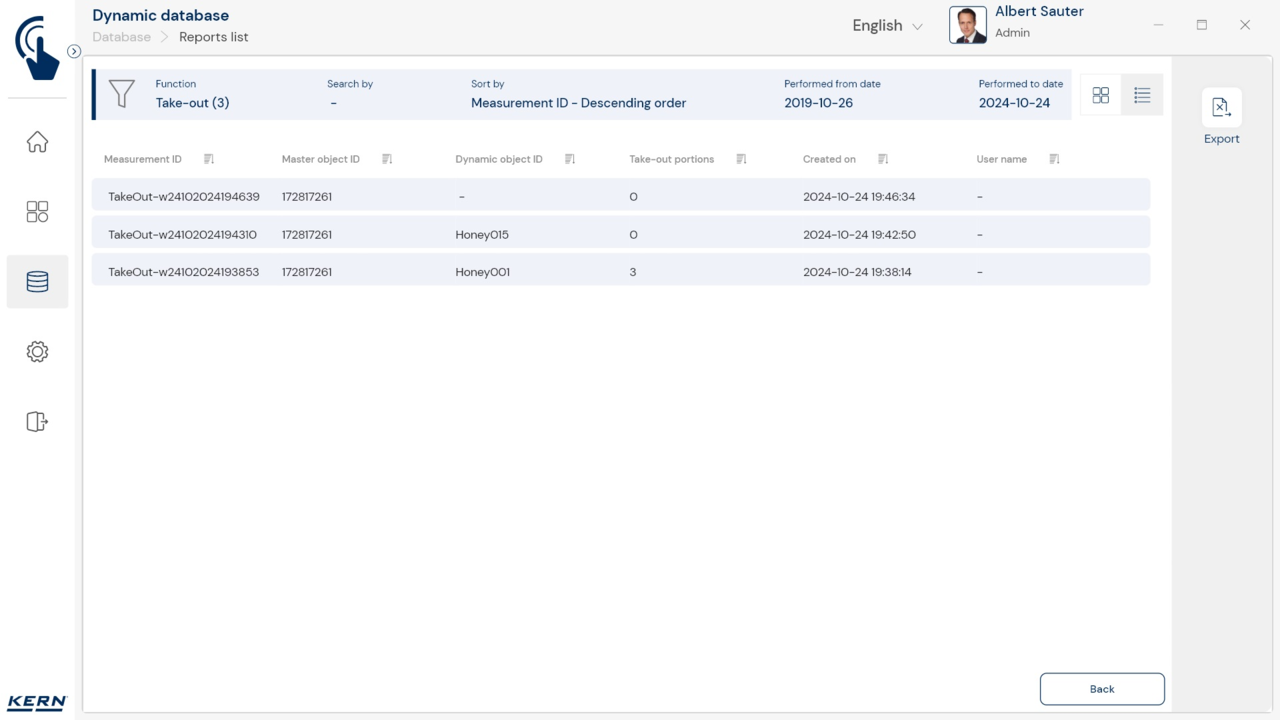Sort by Take-out portions column

(x=741, y=159)
